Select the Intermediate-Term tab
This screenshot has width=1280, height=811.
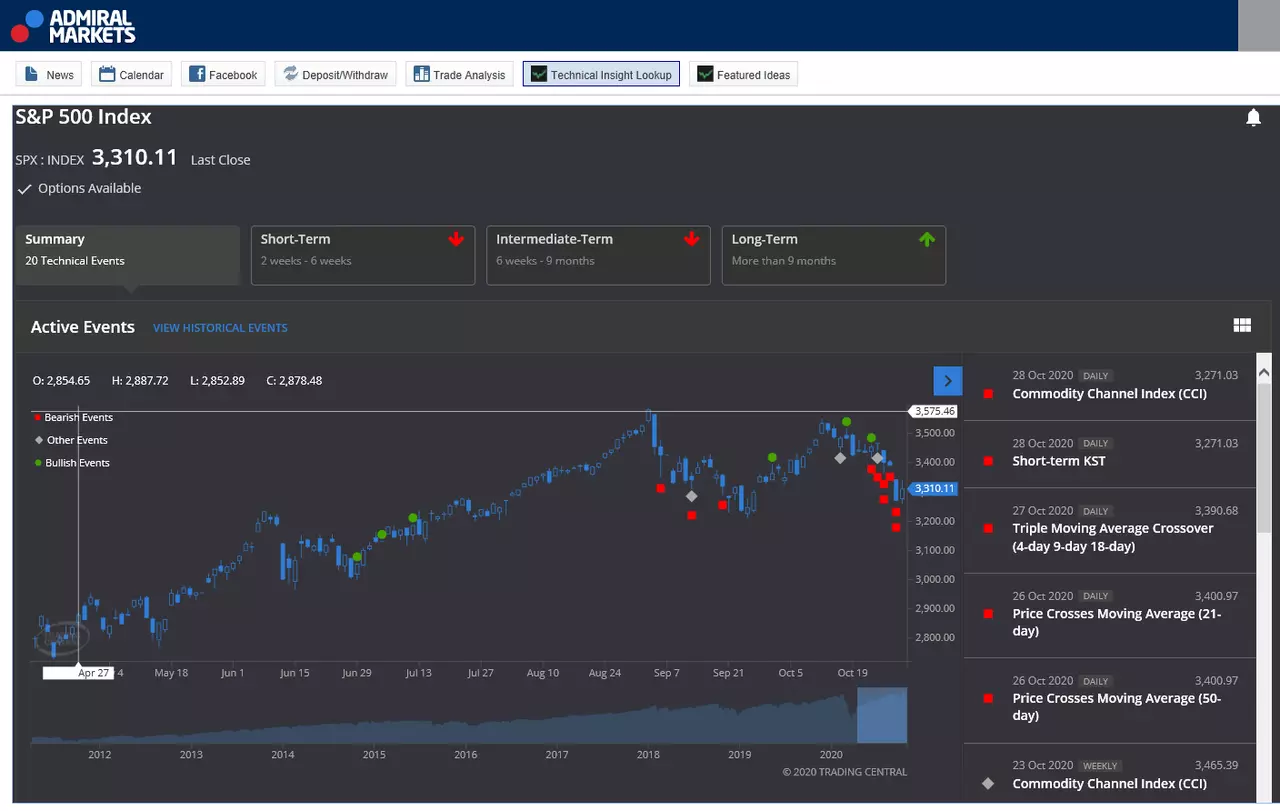[598, 255]
